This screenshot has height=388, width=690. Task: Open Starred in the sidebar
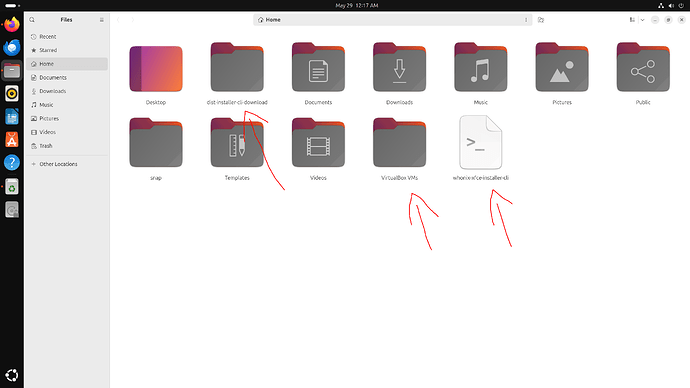tap(67, 50)
